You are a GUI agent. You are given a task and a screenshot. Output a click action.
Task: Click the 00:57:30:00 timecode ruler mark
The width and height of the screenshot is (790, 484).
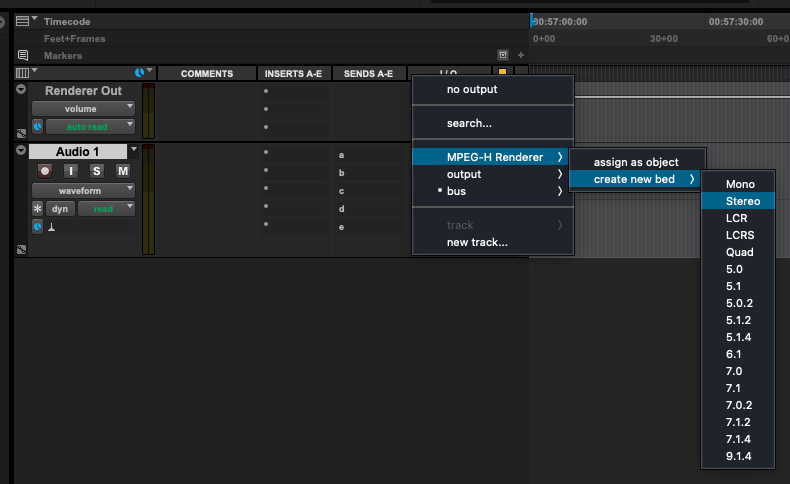point(736,22)
